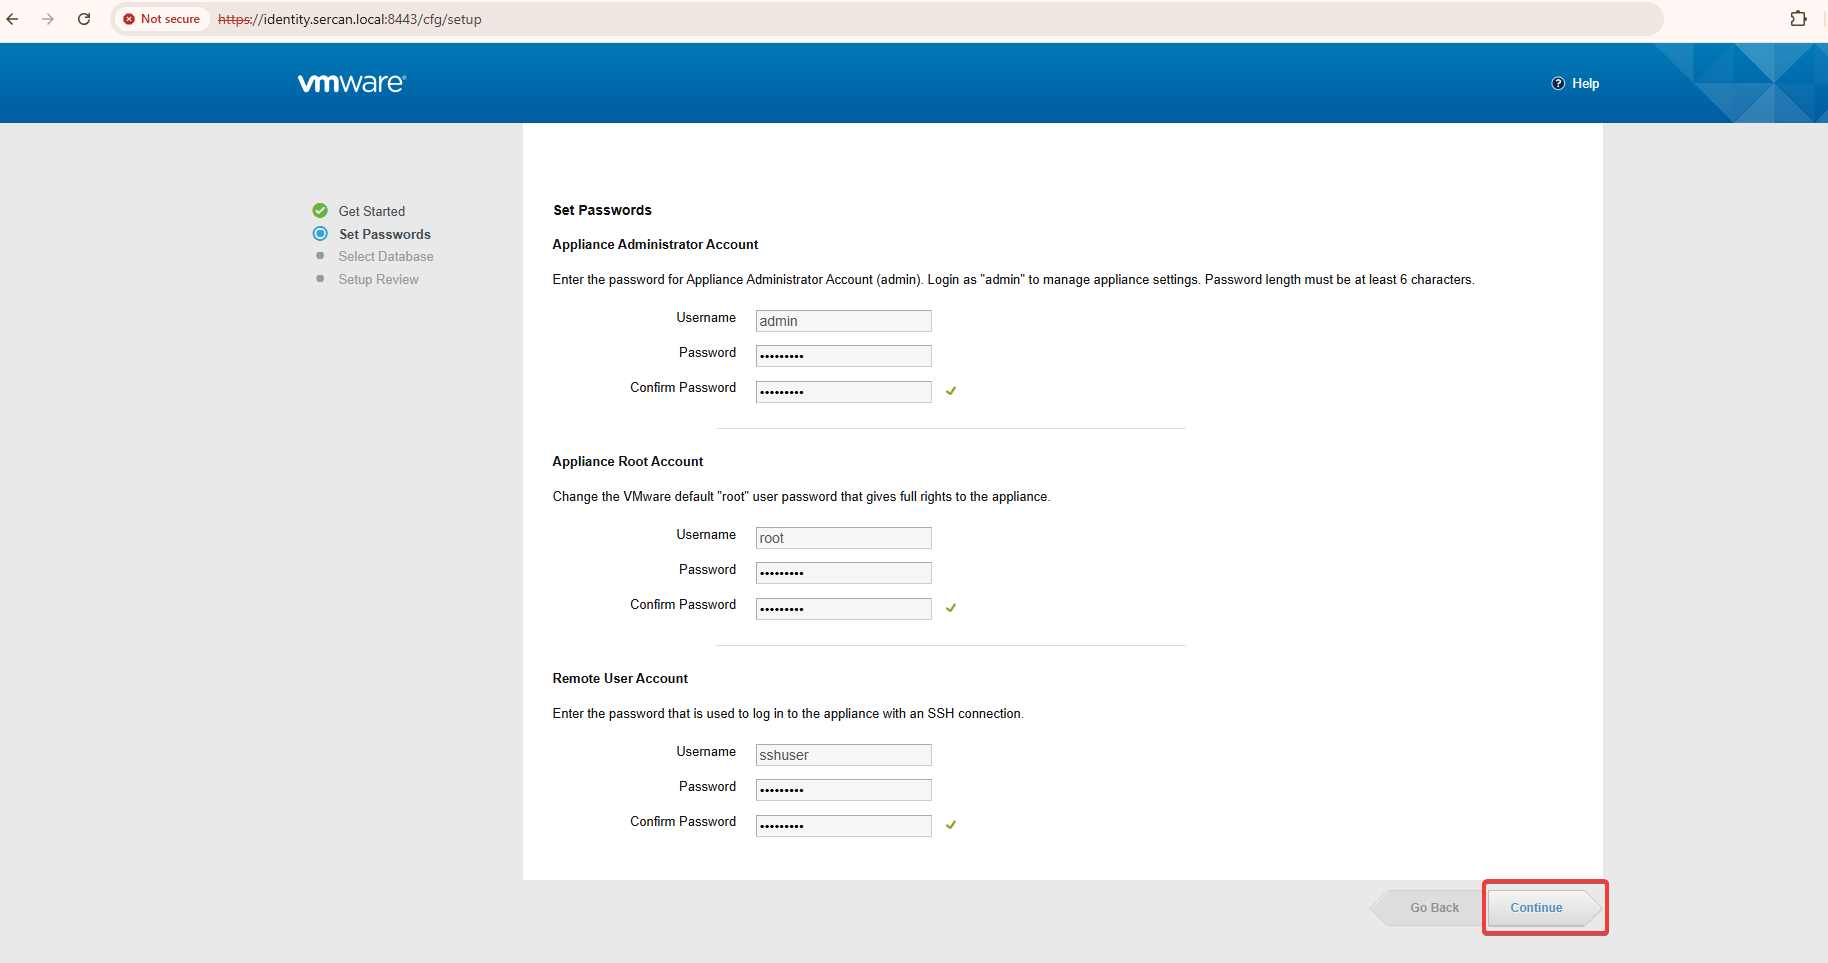Image resolution: width=1828 pixels, height=963 pixels.
Task: Click the Get Started completed step
Action: click(x=371, y=211)
